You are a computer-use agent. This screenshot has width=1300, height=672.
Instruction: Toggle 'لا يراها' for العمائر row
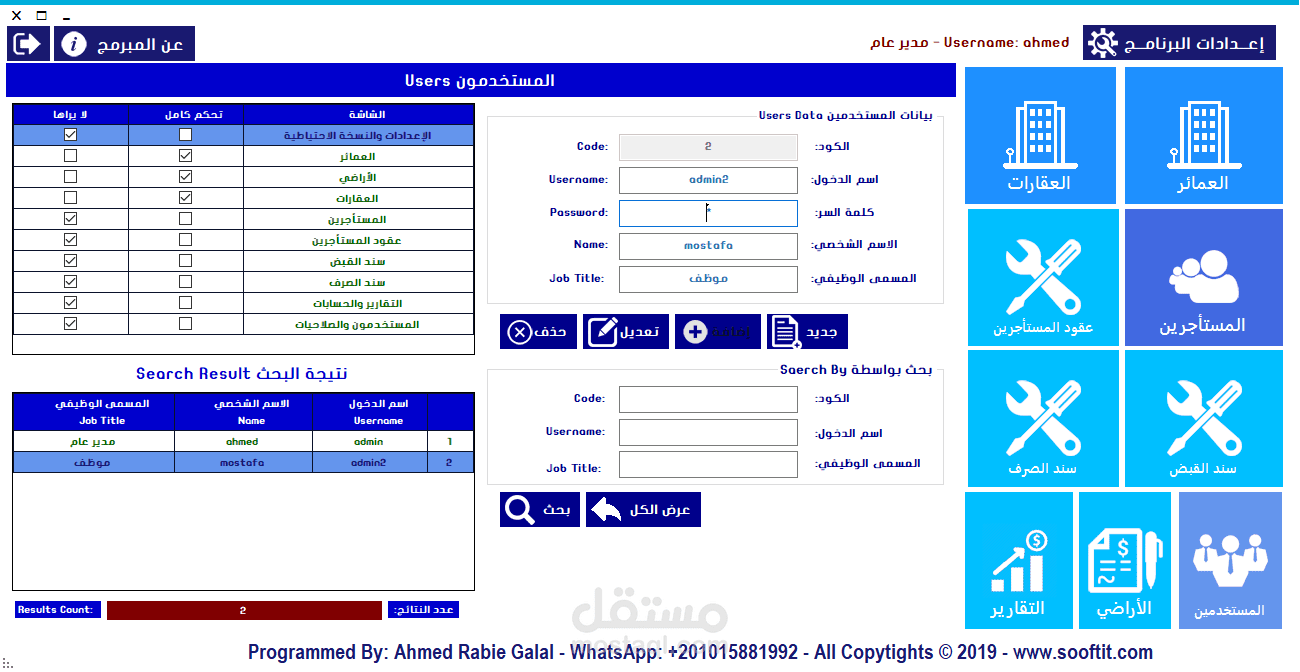click(70, 156)
